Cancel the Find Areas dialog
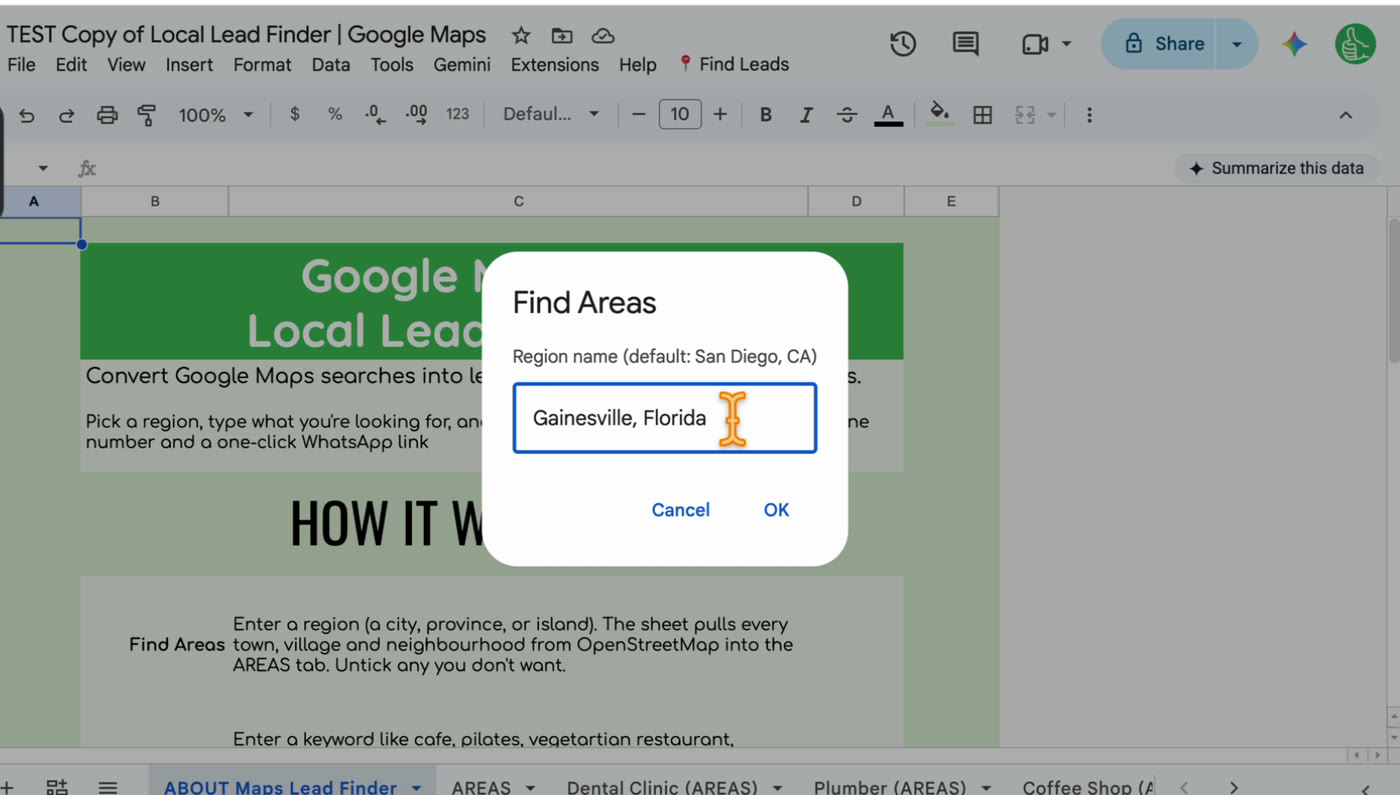1400x795 pixels. coord(681,510)
